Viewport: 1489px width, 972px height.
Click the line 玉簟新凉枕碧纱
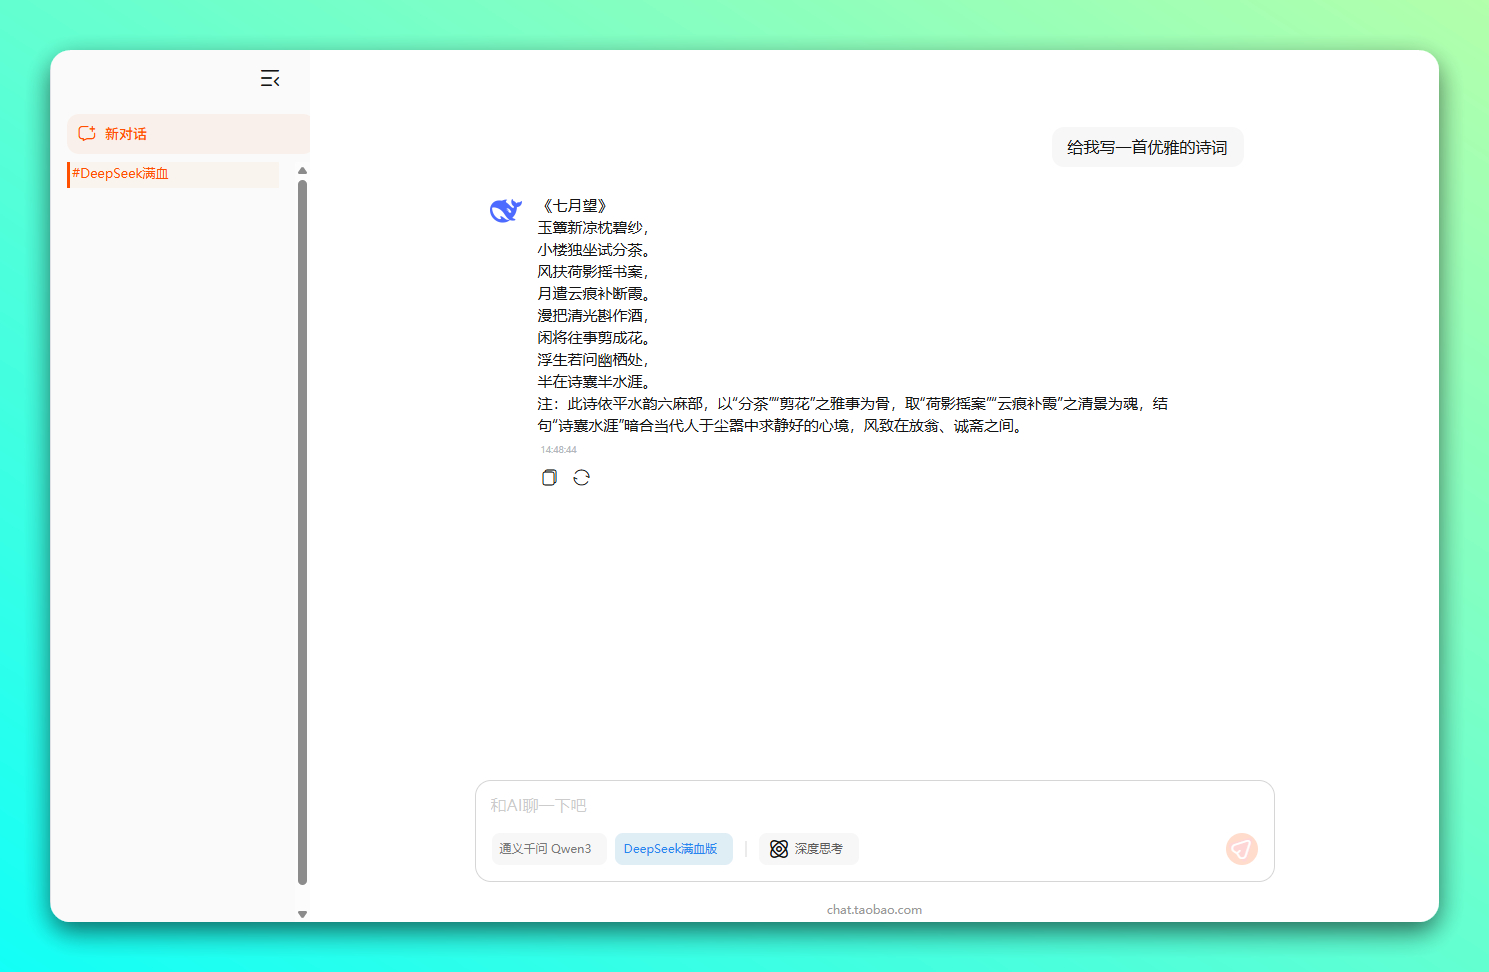pyautogui.click(x=593, y=228)
